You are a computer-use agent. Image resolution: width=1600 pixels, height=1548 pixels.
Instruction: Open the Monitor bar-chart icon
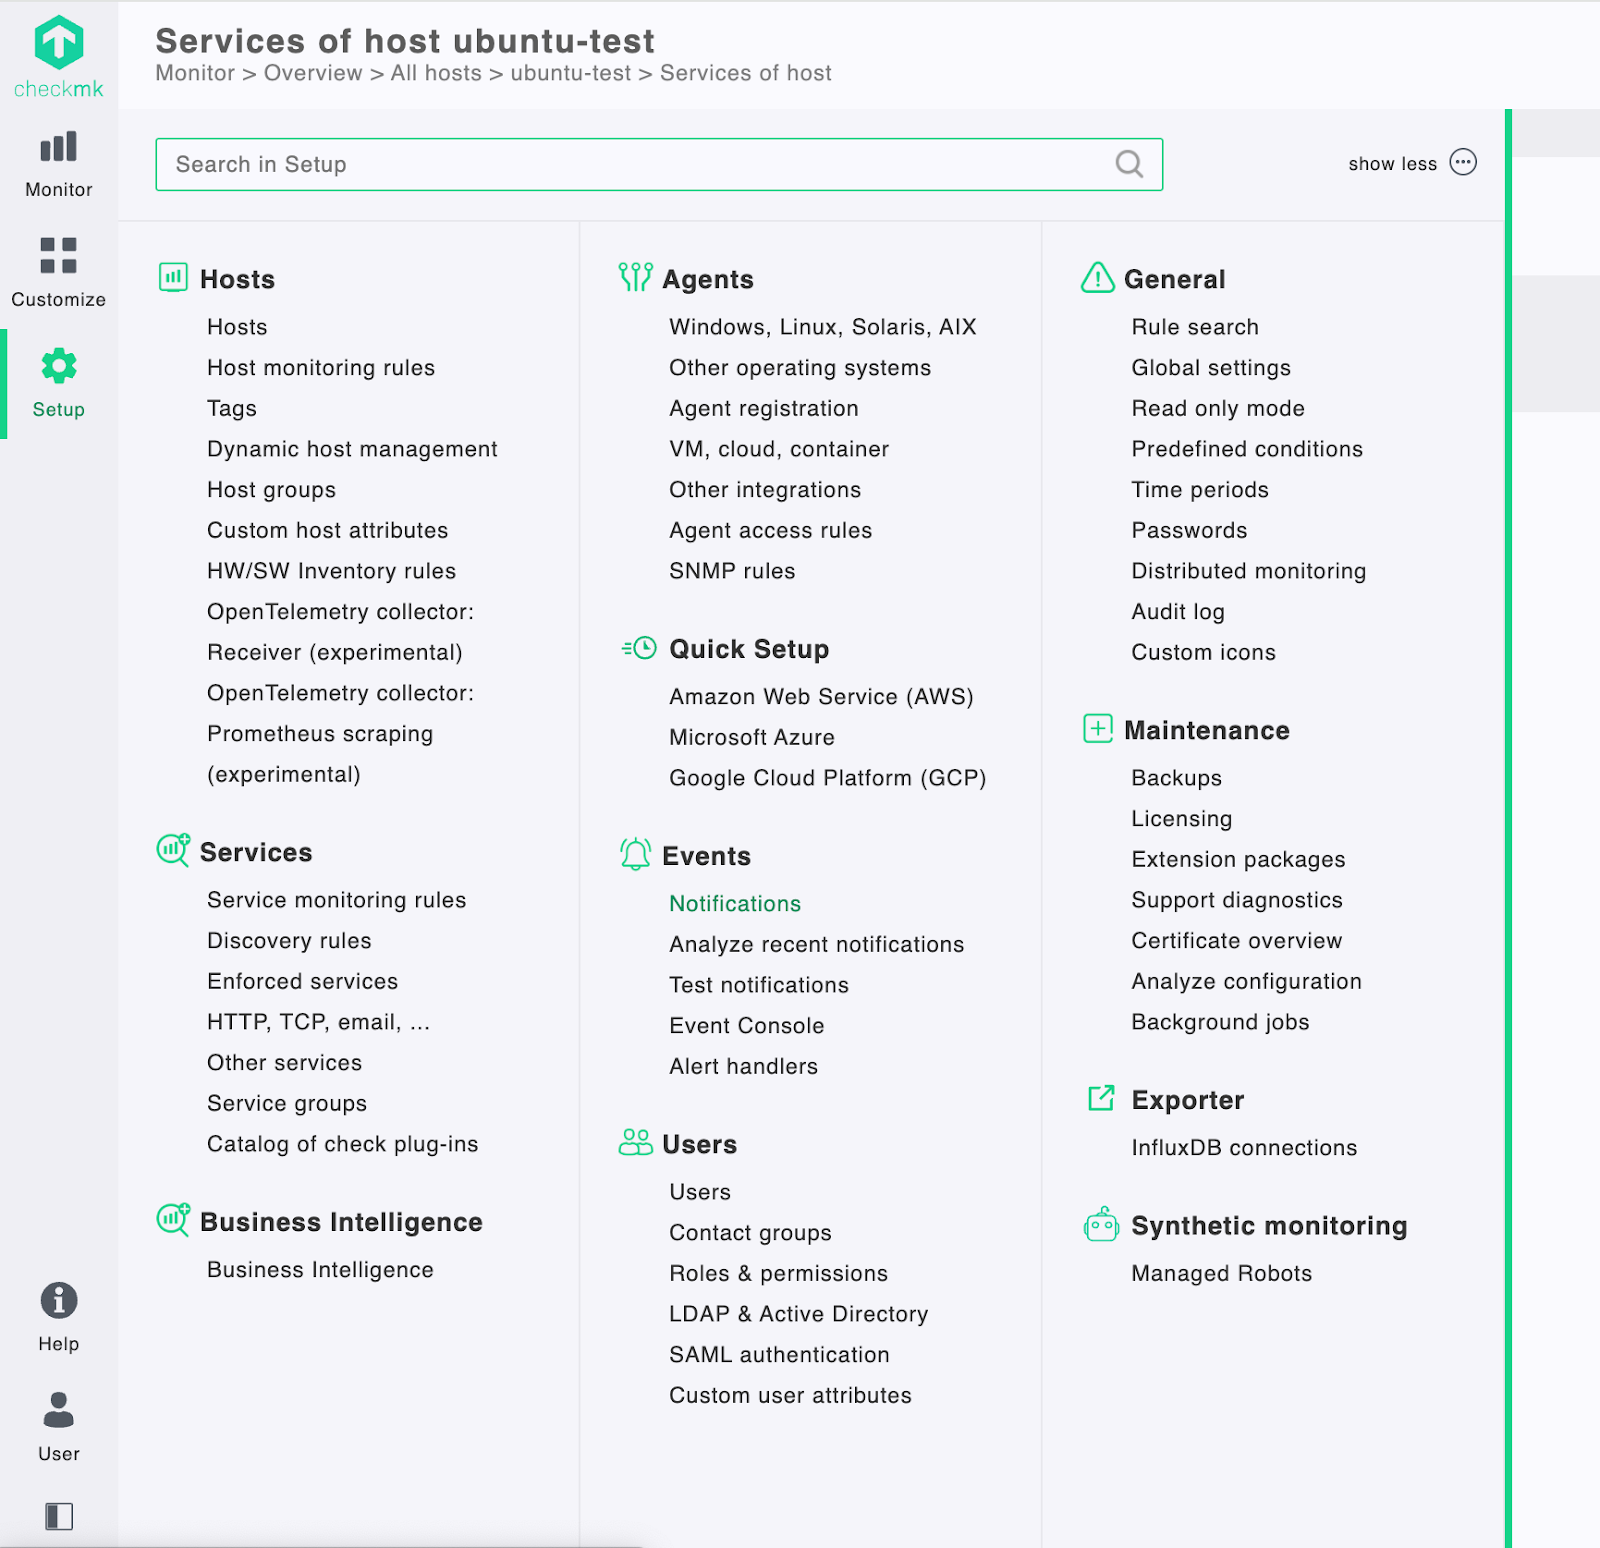tap(59, 147)
